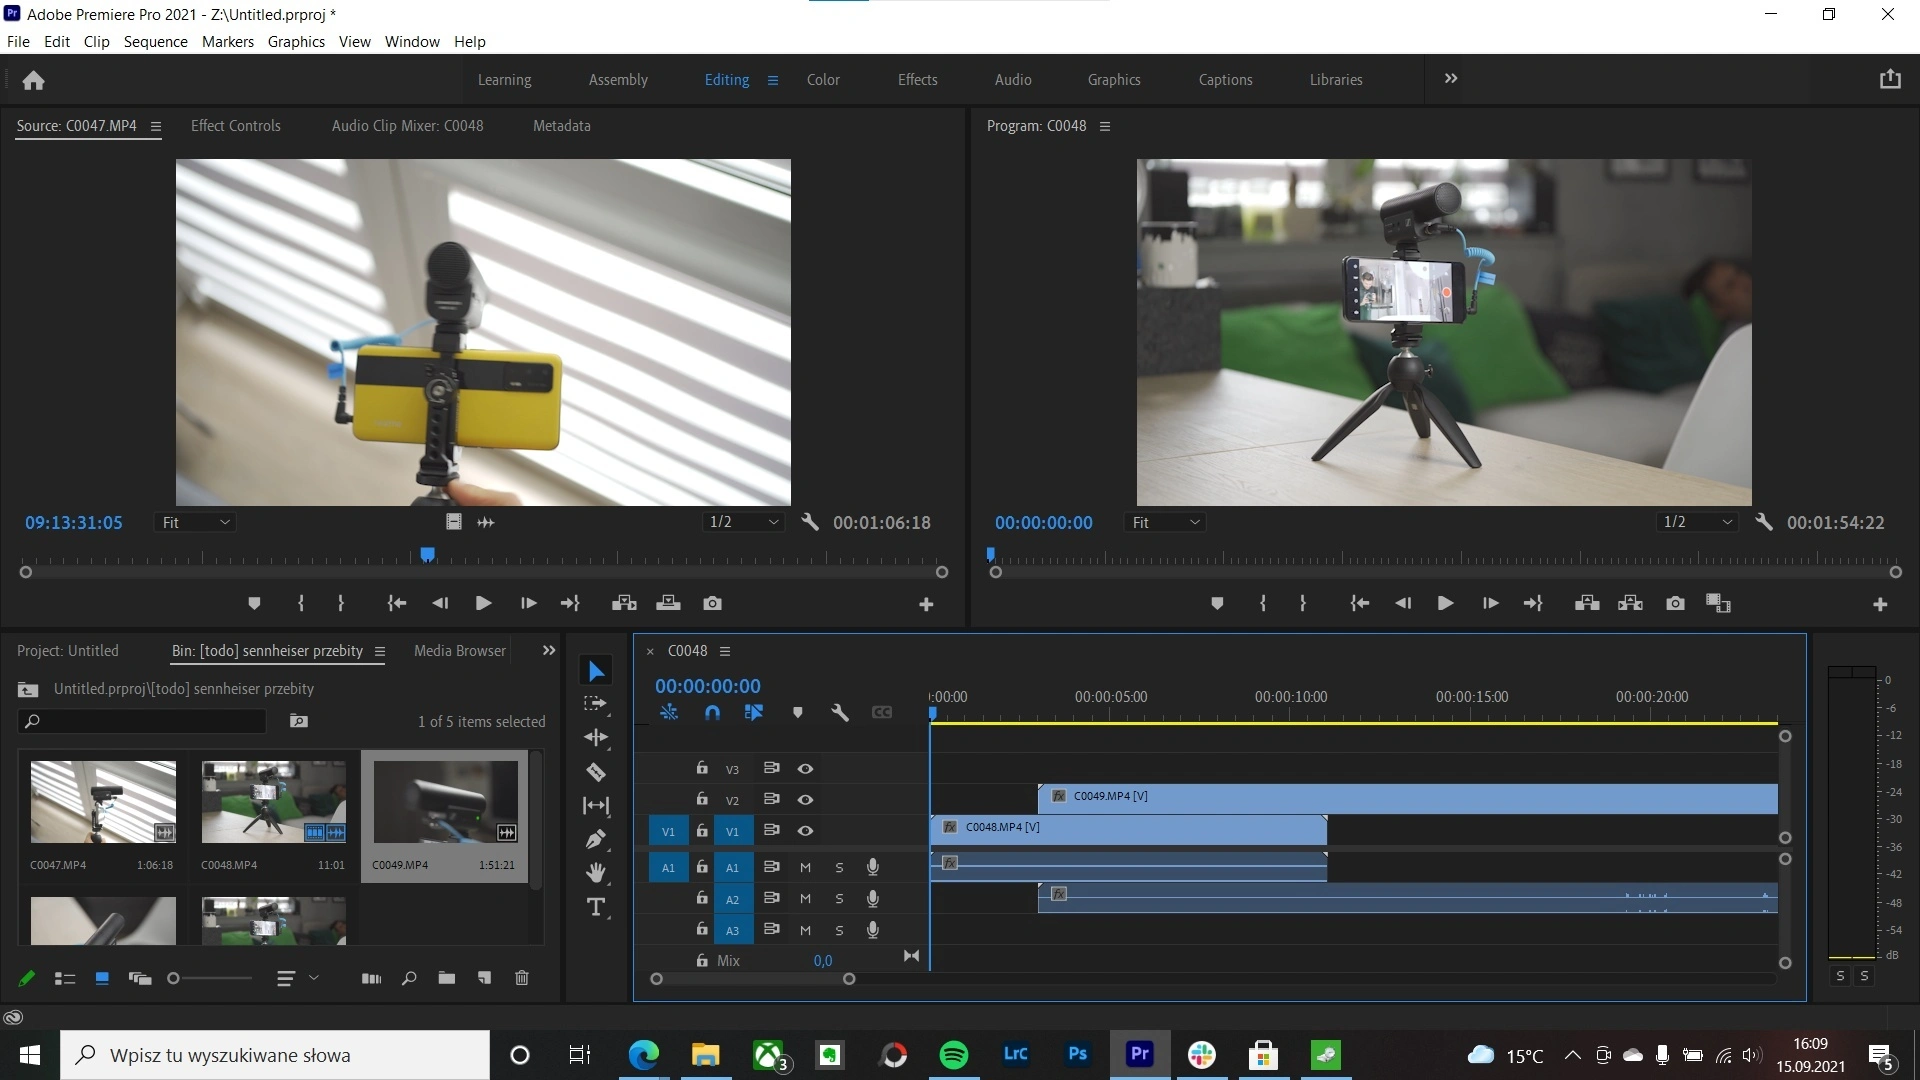Open timeline display settings wrench
The image size is (1920, 1080).
click(840, 712)
